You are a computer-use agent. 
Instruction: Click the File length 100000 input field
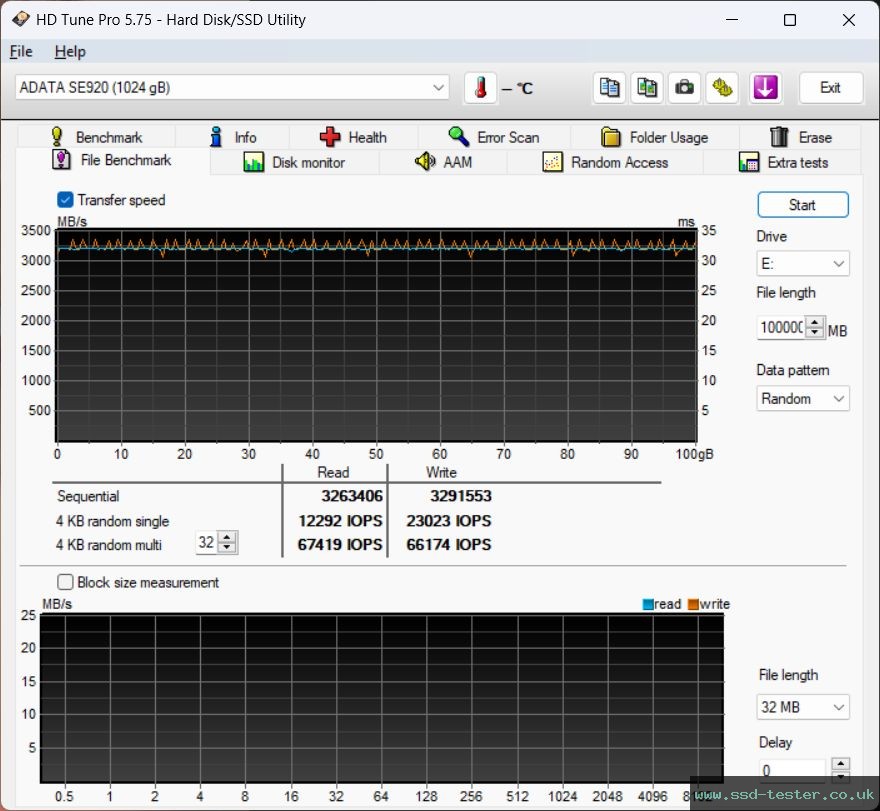(x=781, y=327)
